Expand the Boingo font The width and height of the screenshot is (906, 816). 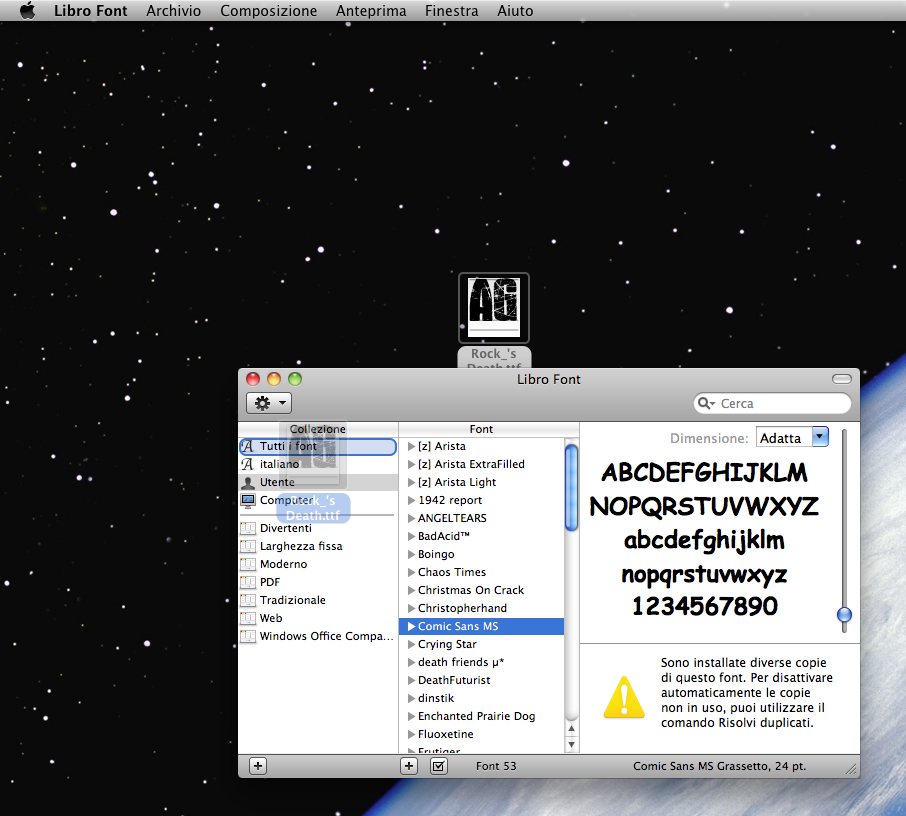click(x=411, y=554)
